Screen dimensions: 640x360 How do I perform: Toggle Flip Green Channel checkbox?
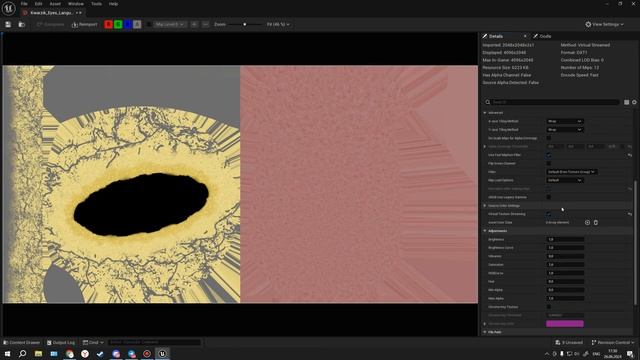(549, 163)
